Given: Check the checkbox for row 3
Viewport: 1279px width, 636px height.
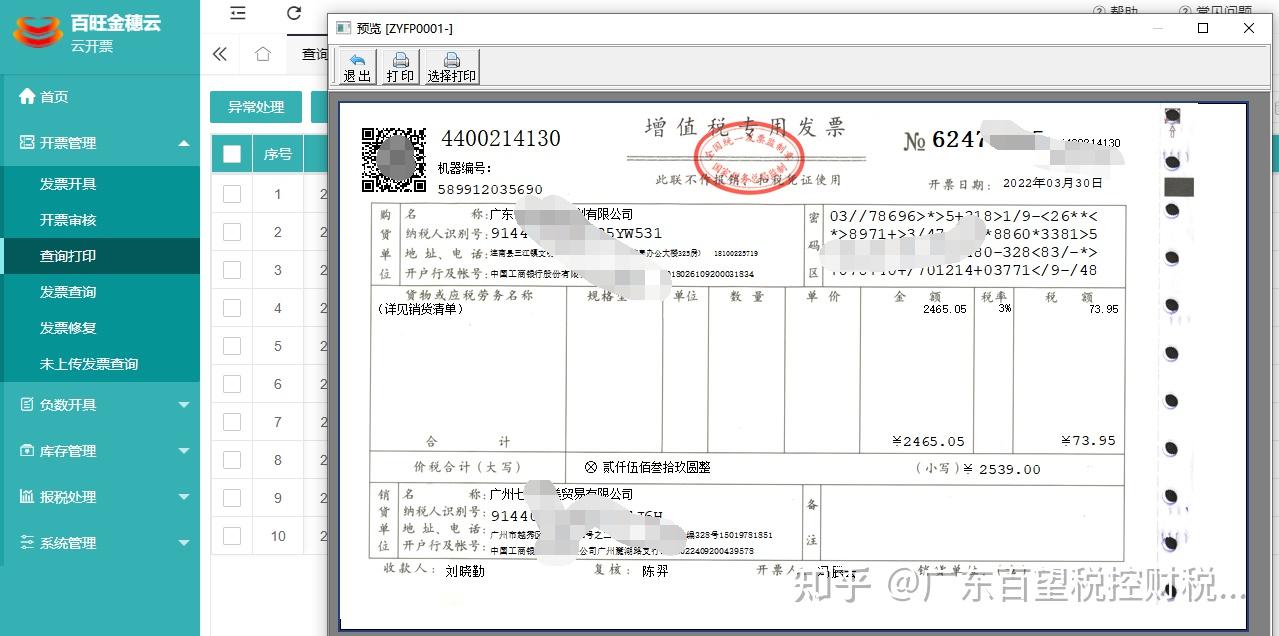Looking at the screenshot, I should pyautogui.click(x=232, y=270).
